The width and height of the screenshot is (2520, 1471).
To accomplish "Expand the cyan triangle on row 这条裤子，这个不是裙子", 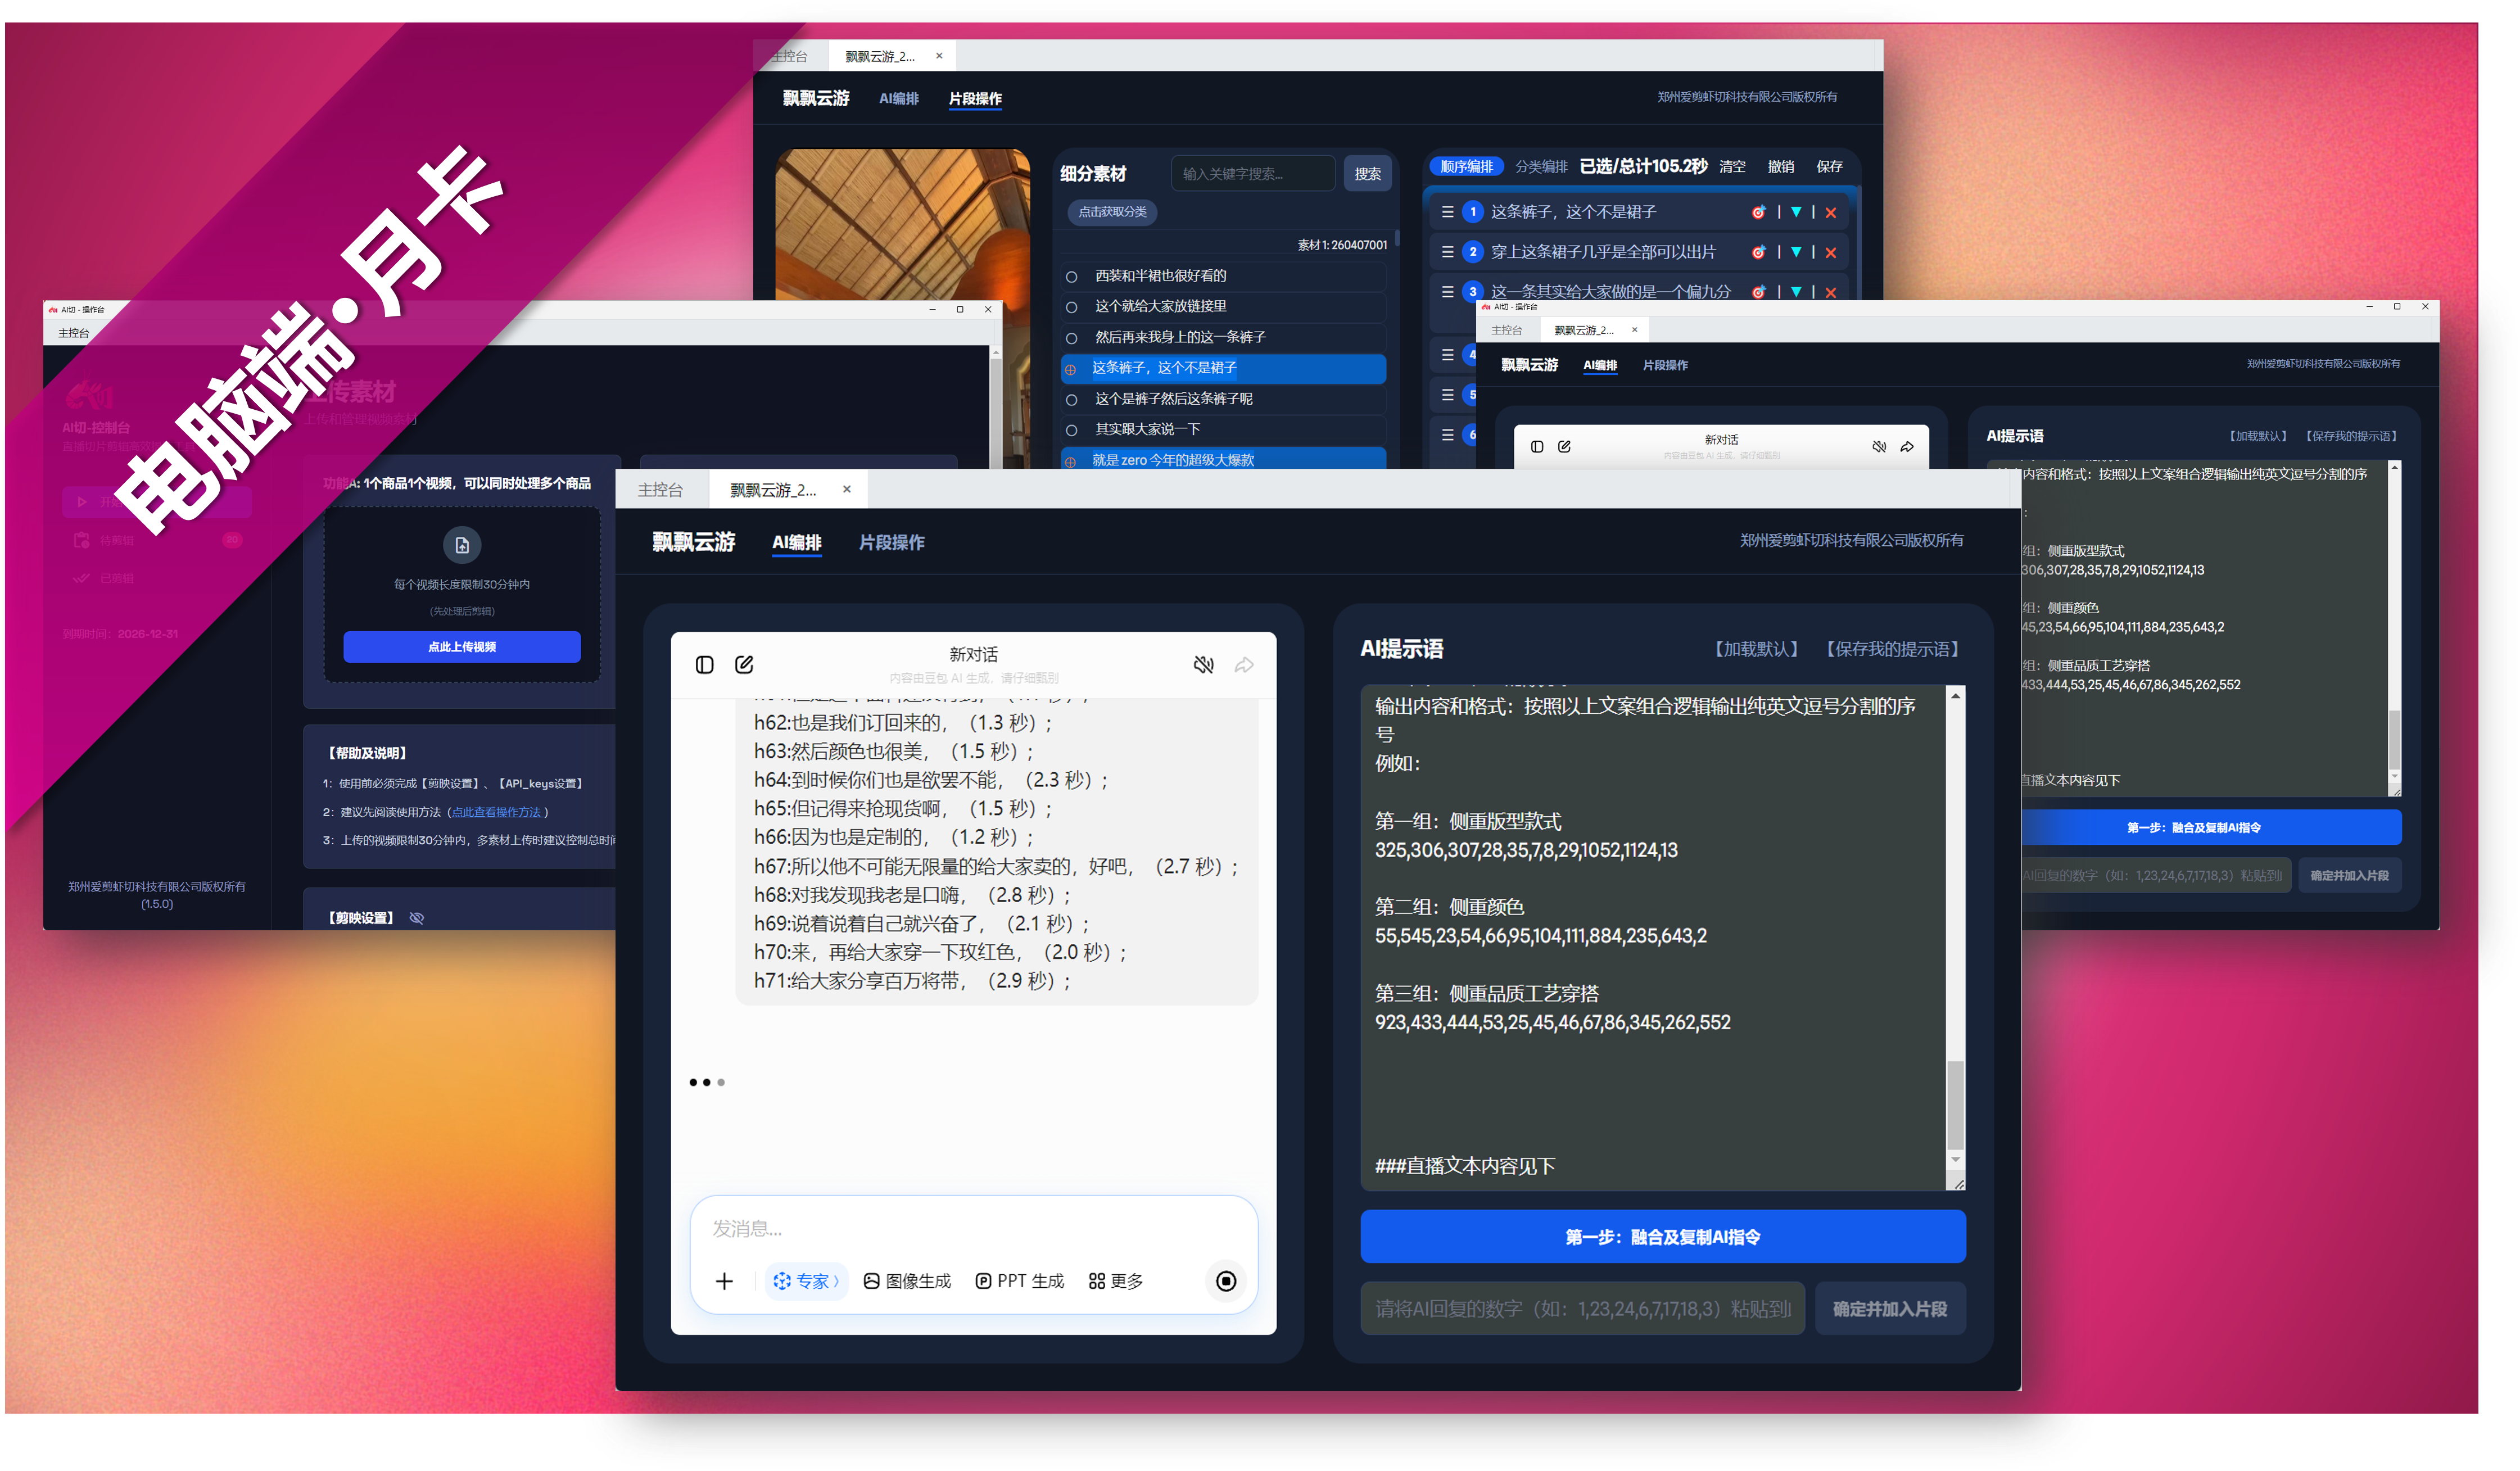I will tap(1796, 212).
